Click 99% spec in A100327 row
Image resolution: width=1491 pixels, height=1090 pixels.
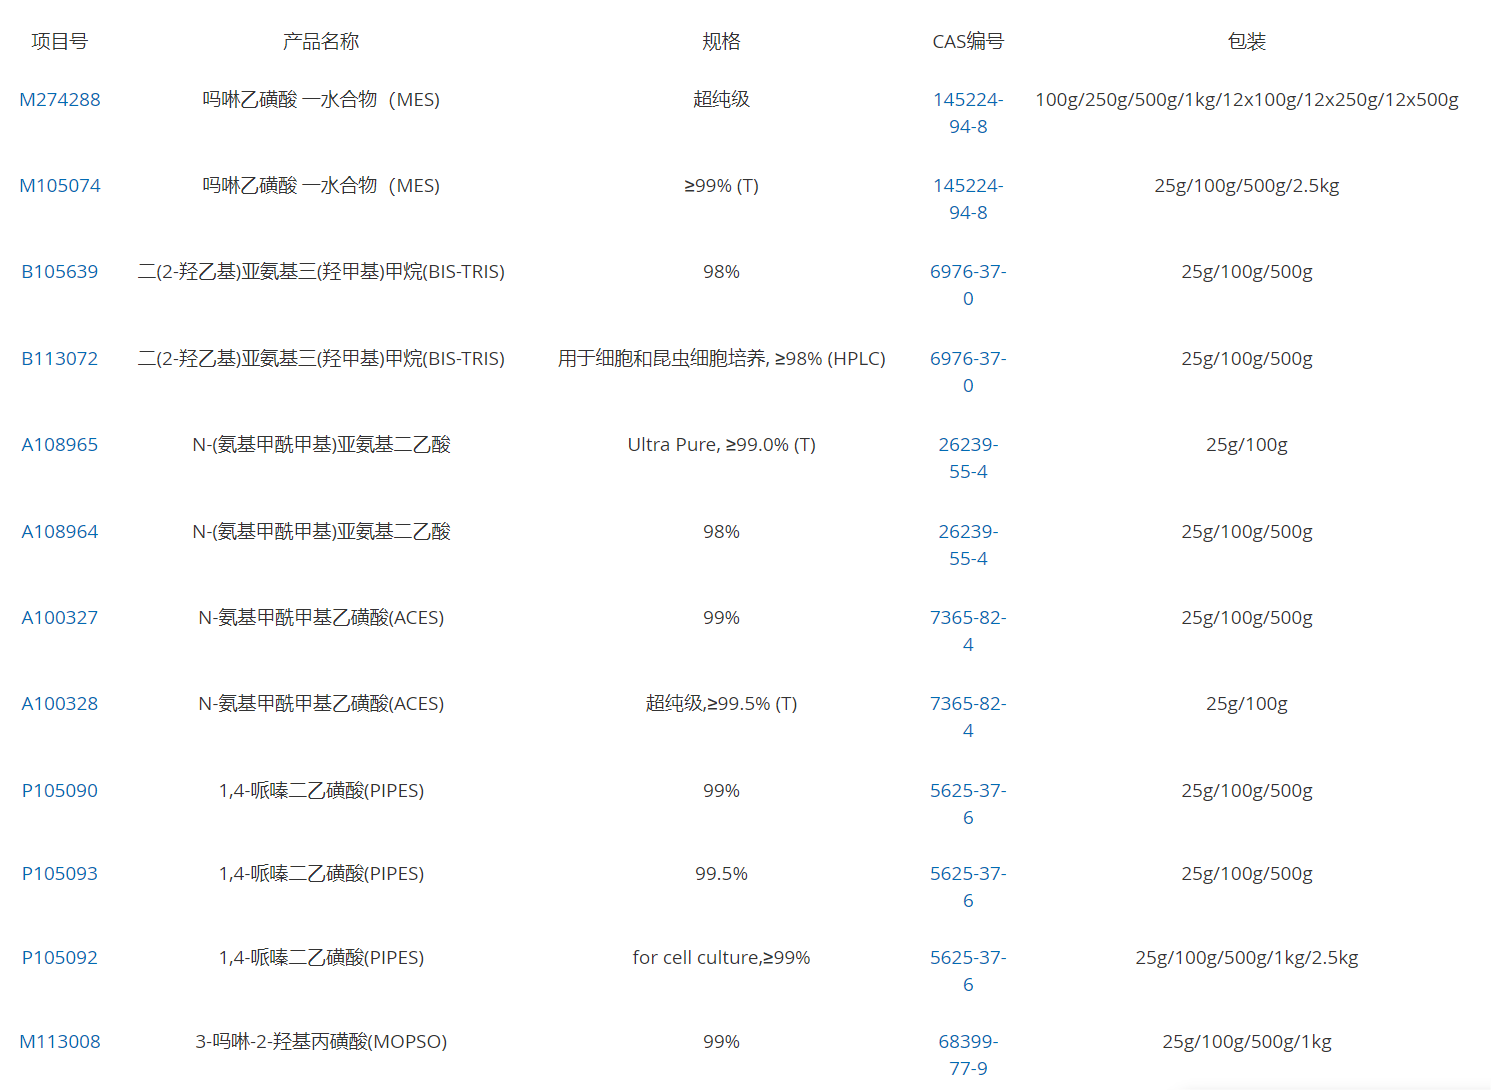pyautogui.click(x=721, y=618)
